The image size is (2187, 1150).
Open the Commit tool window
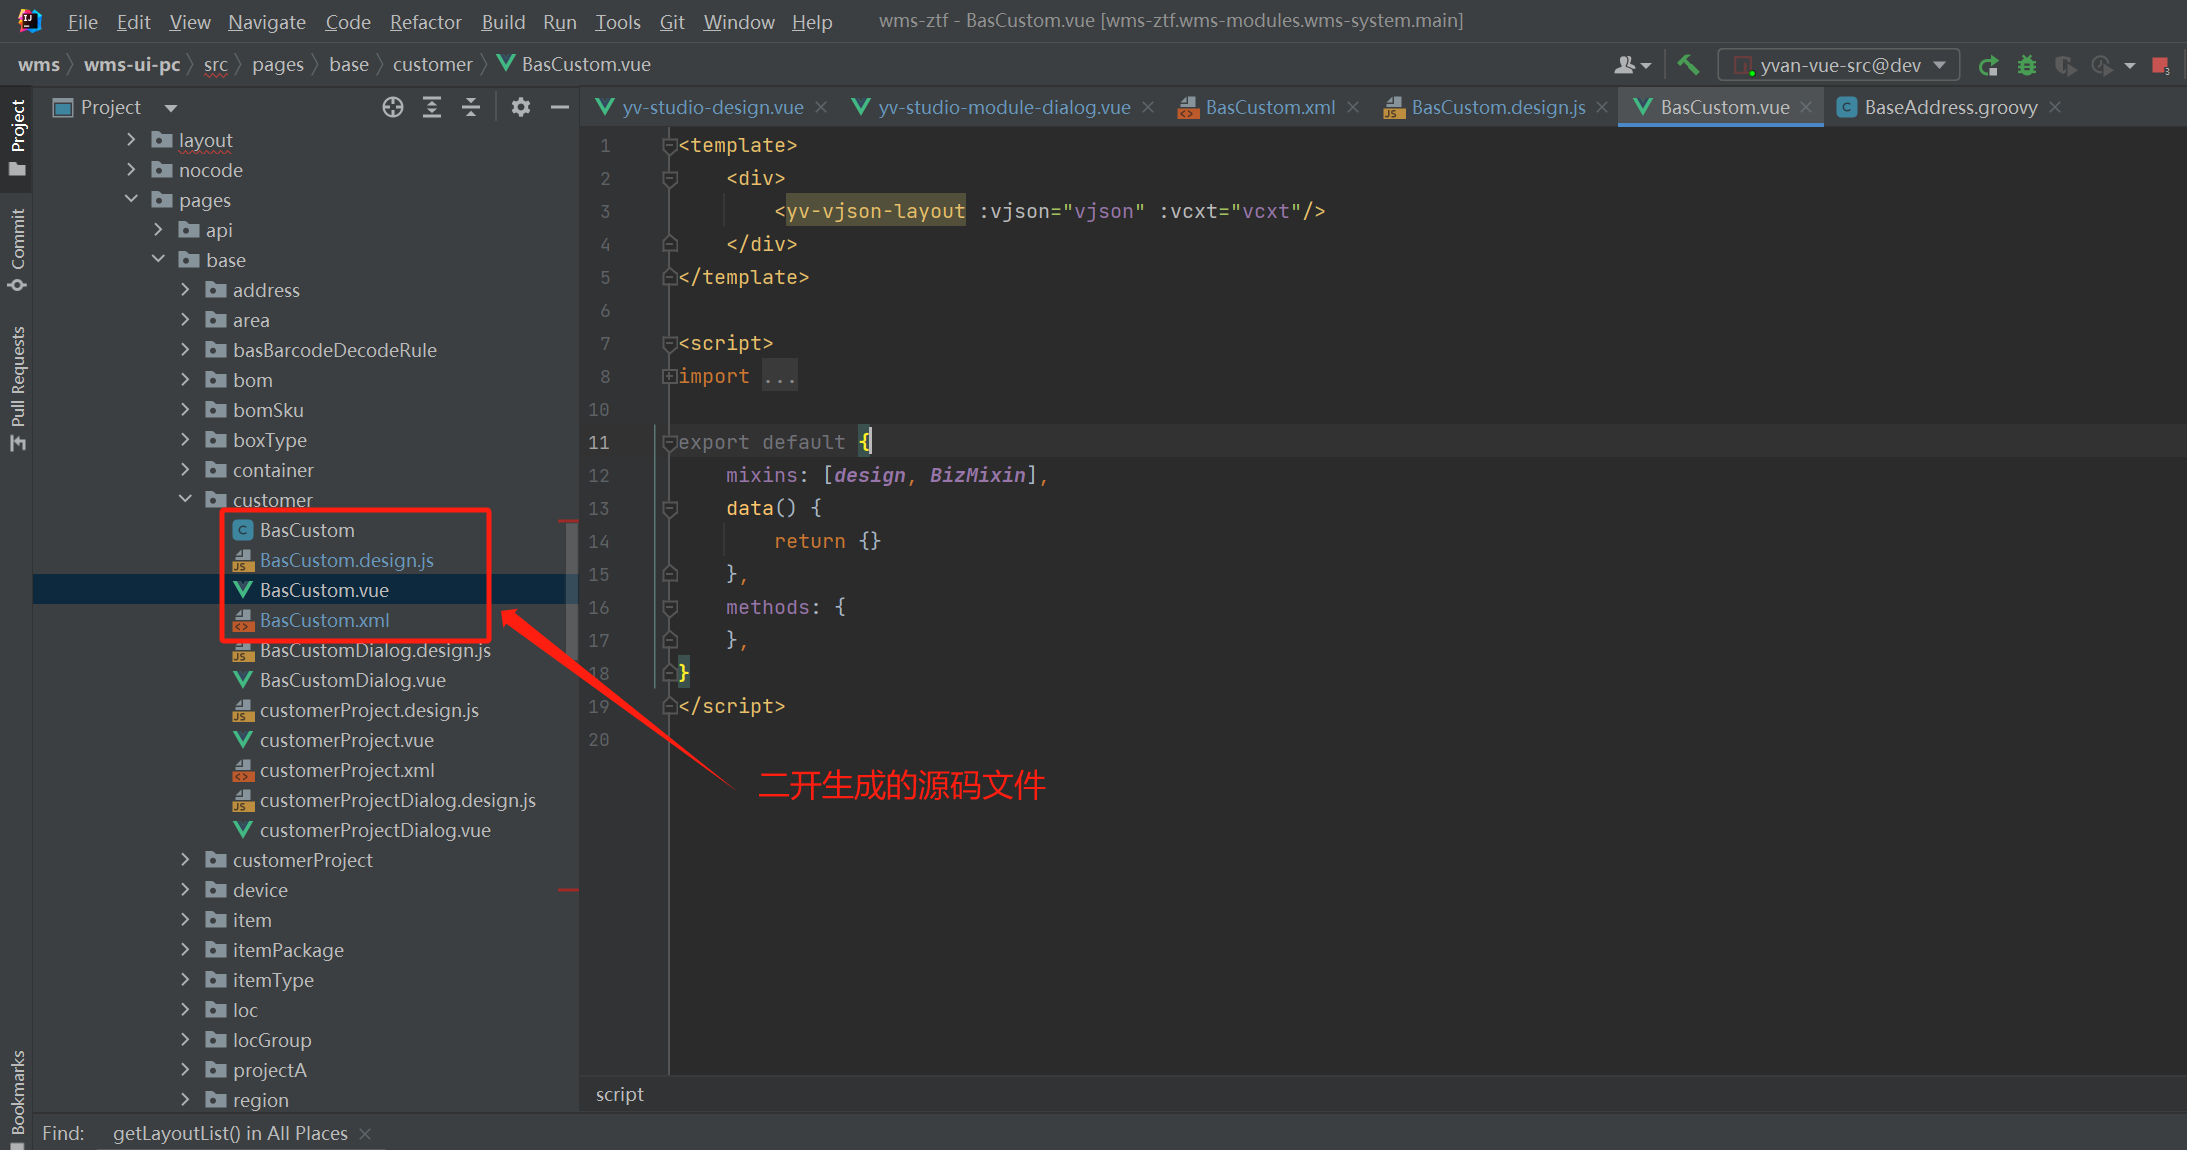point(18,249)
